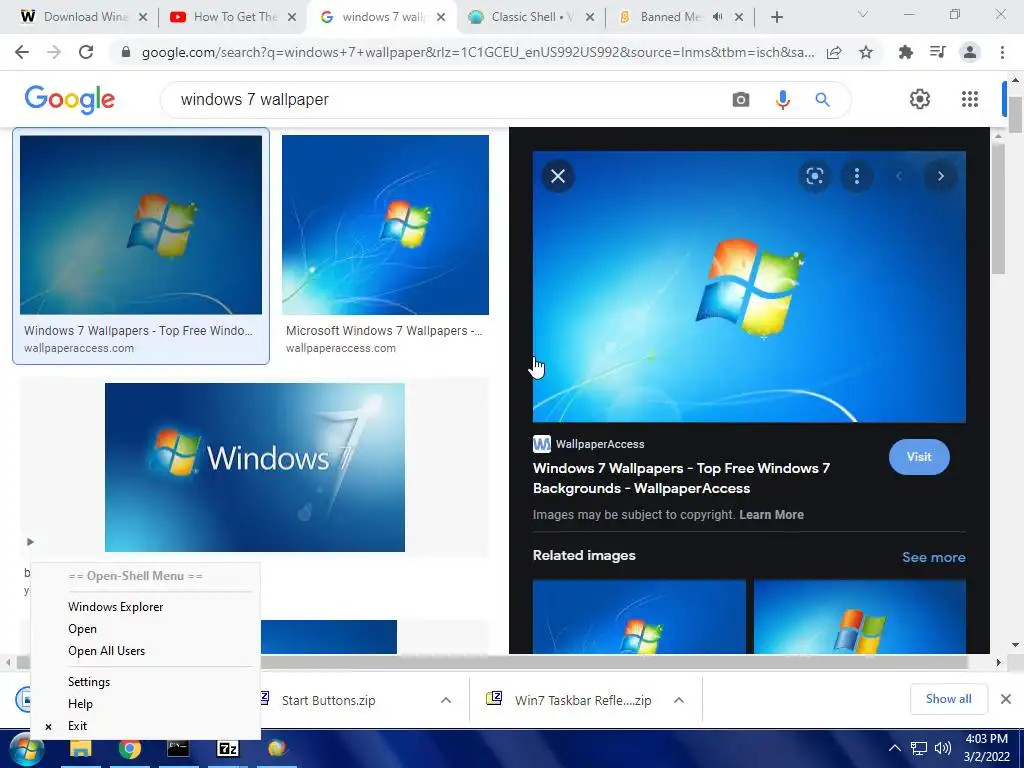The image size is (1024, 768).
Task: Open preview panel more options menu
Action: [x=857, y=176]
